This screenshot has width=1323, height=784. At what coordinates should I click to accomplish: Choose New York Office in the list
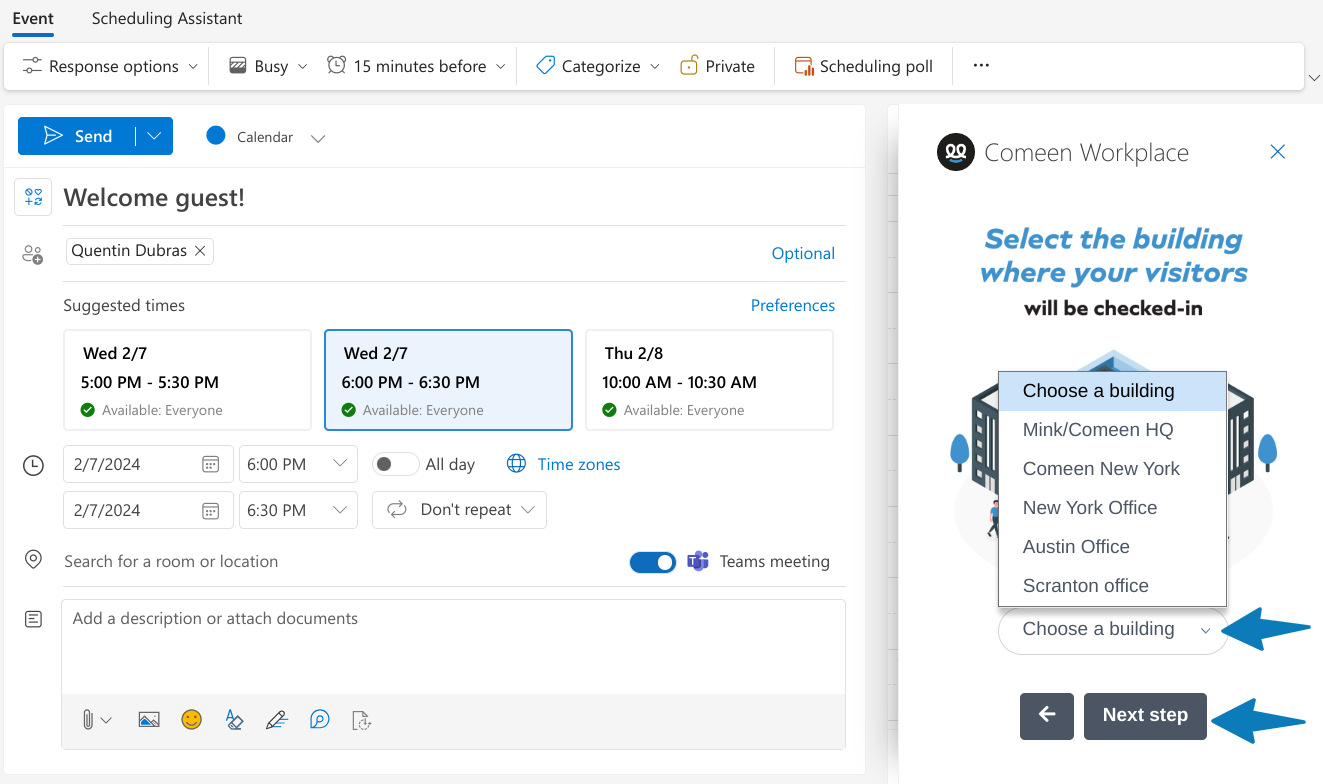pos(1113,508)
